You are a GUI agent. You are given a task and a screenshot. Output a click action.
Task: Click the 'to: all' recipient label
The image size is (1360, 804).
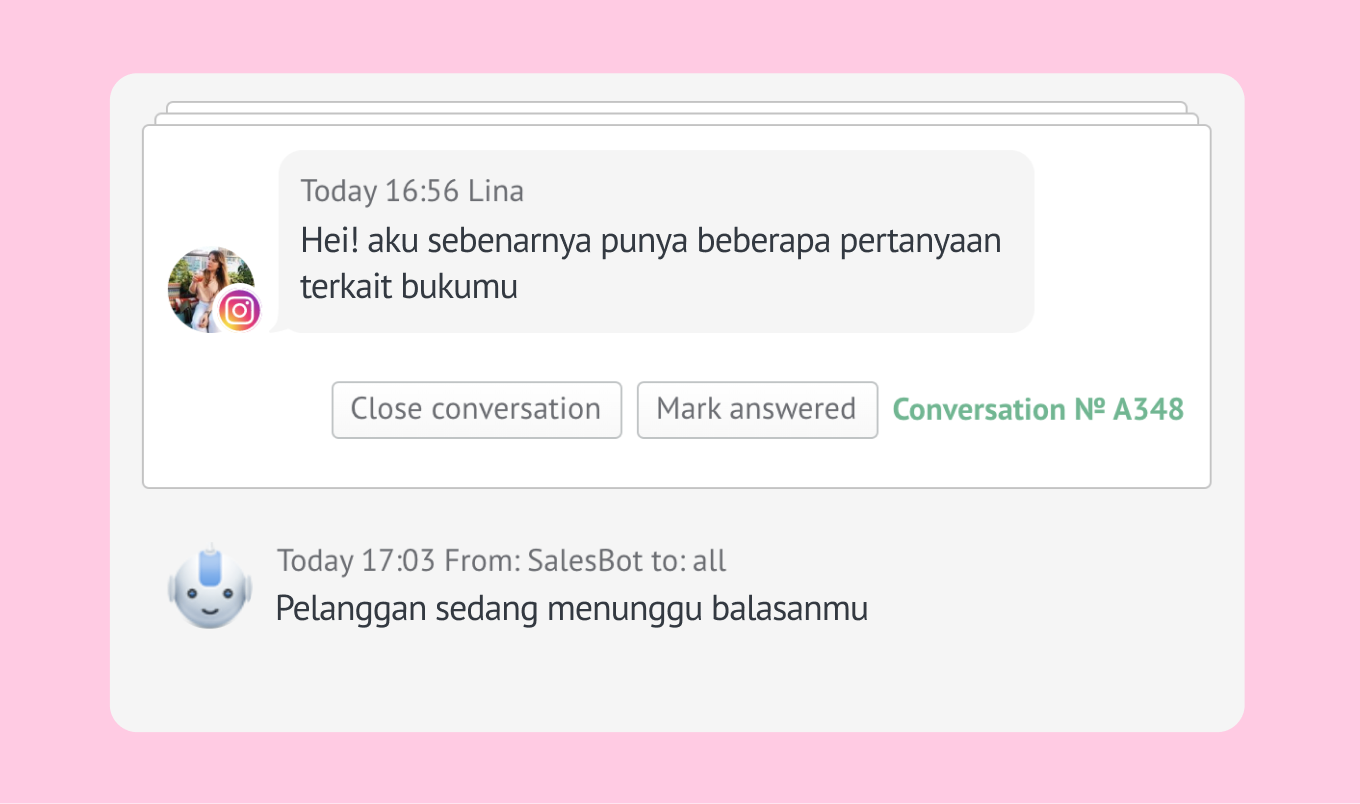click(x=689, y=561)
